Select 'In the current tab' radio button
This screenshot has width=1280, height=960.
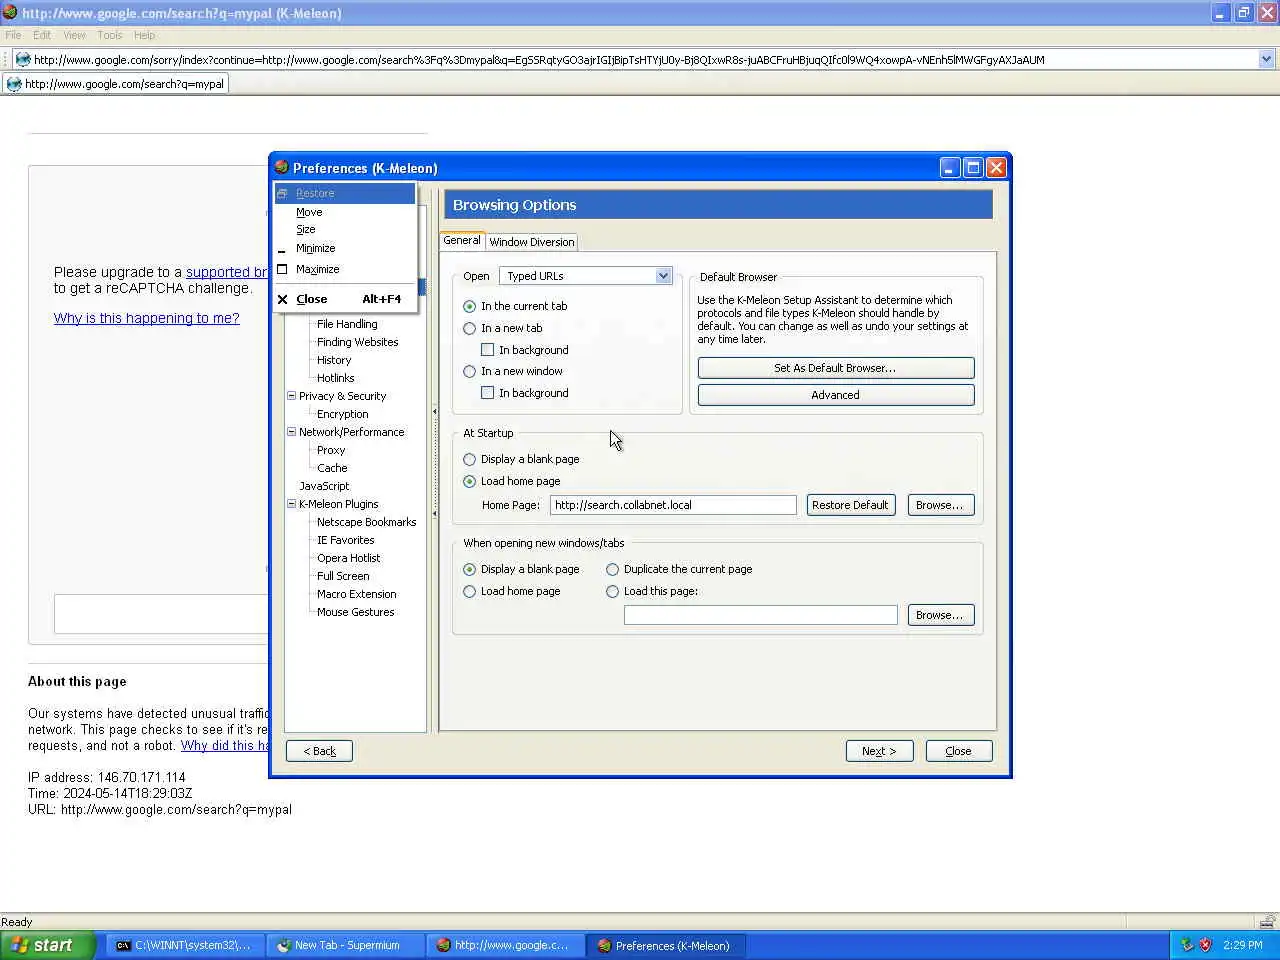click(469, 306)
